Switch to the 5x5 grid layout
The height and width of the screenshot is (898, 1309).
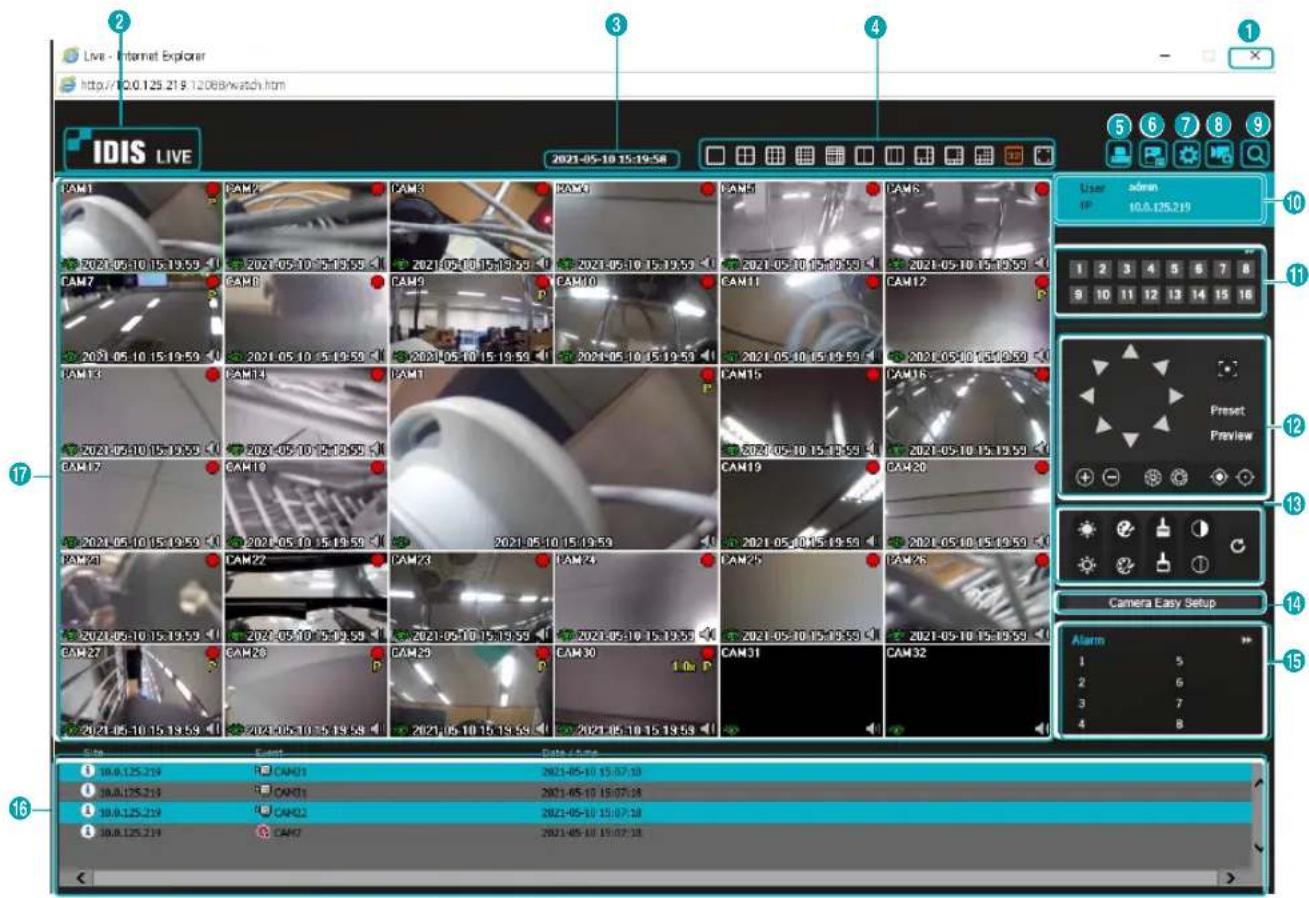tap(836, 156)
